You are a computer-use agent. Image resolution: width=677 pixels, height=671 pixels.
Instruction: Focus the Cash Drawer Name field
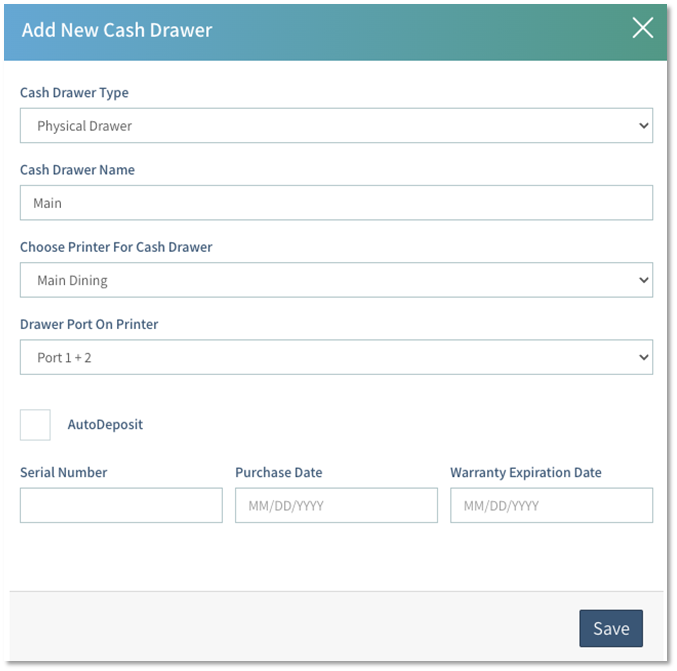click(336, 203)
